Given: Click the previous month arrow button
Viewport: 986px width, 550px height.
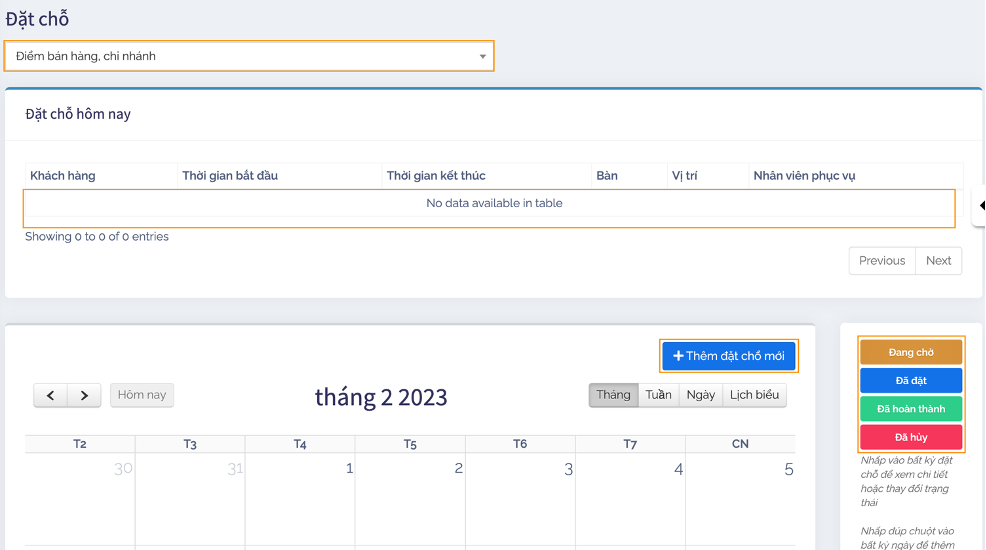Looking at the screenshot, I should 51,395.
